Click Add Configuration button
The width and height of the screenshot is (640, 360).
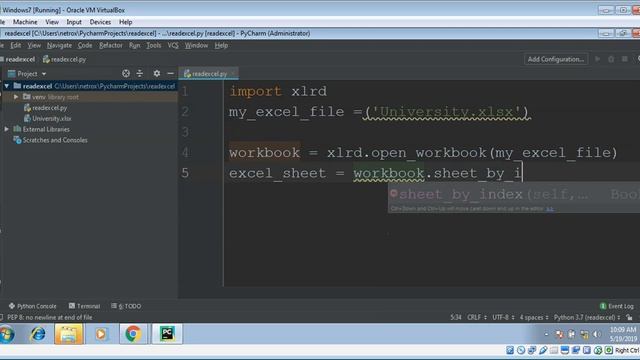tap(556, 59)
